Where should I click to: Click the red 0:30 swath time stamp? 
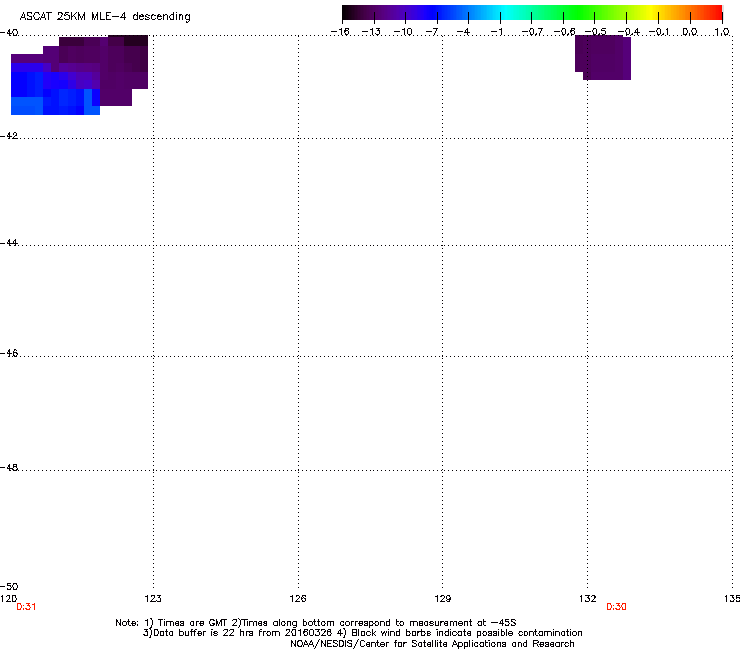[x=616, y=607]
